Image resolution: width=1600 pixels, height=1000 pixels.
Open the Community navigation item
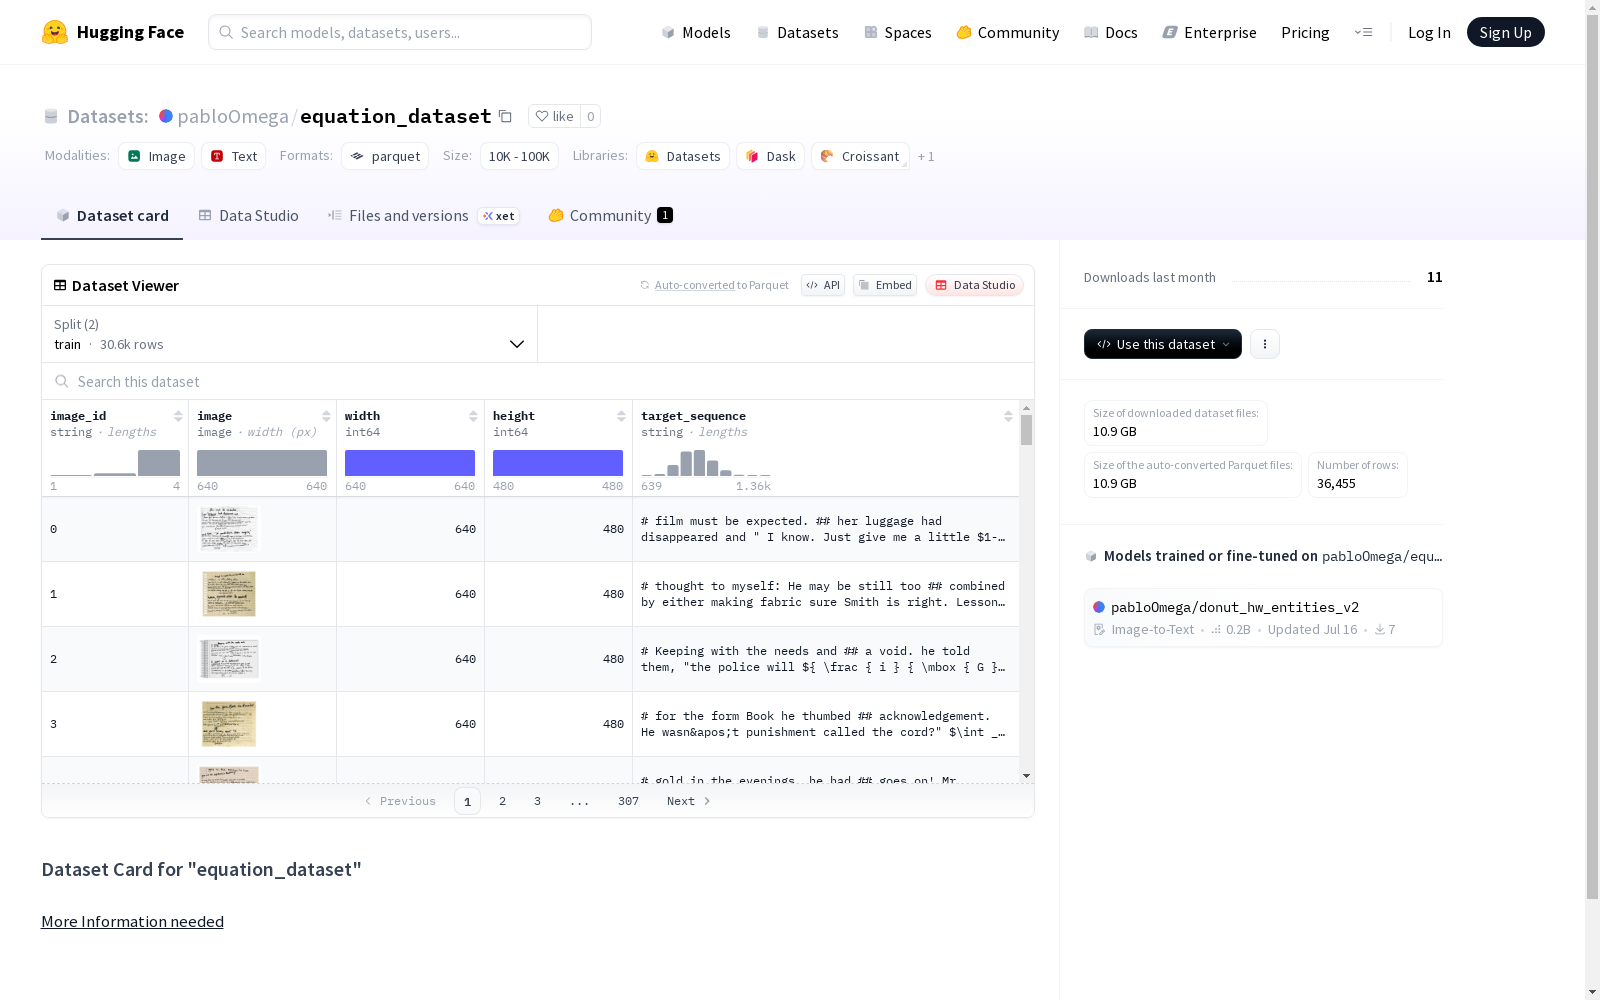point(1008,32)
